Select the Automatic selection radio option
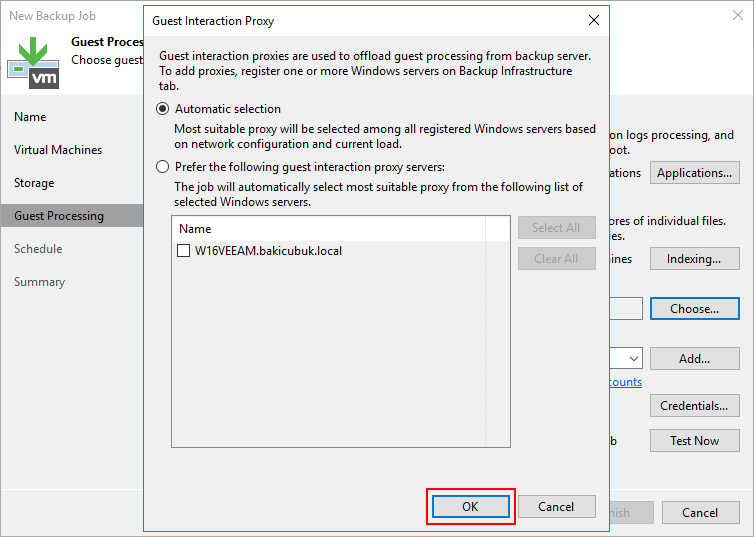 coord(163,109)
